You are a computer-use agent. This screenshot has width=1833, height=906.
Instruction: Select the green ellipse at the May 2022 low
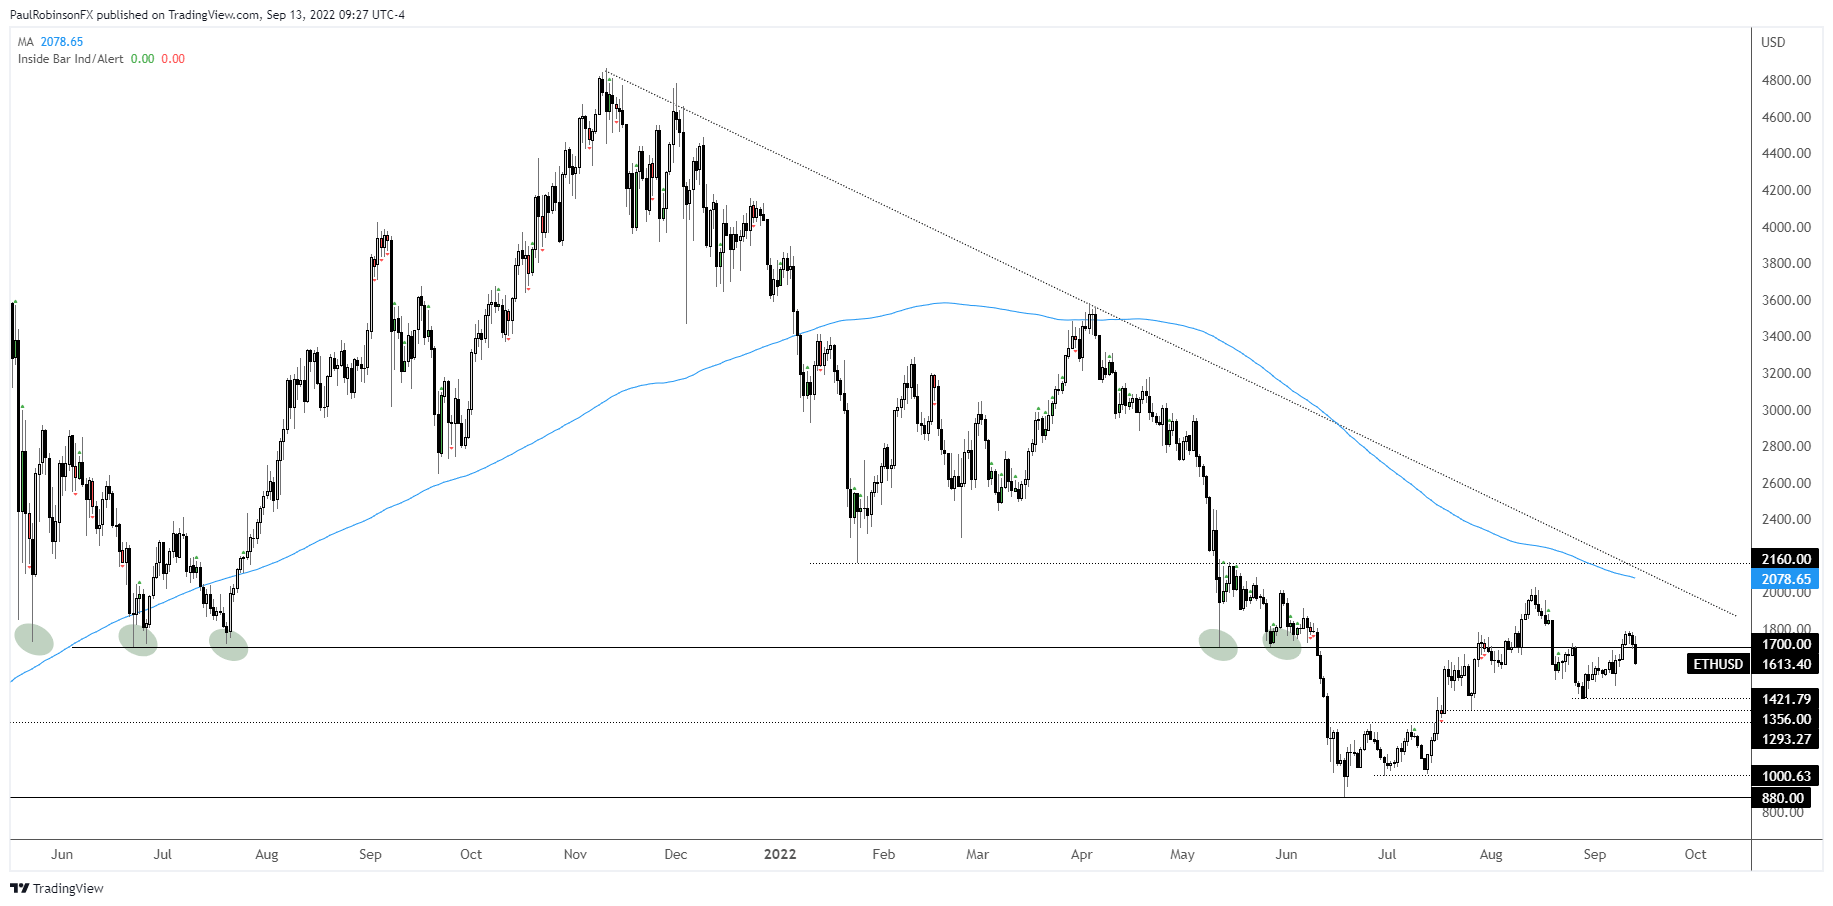[x=1218, y=645]
